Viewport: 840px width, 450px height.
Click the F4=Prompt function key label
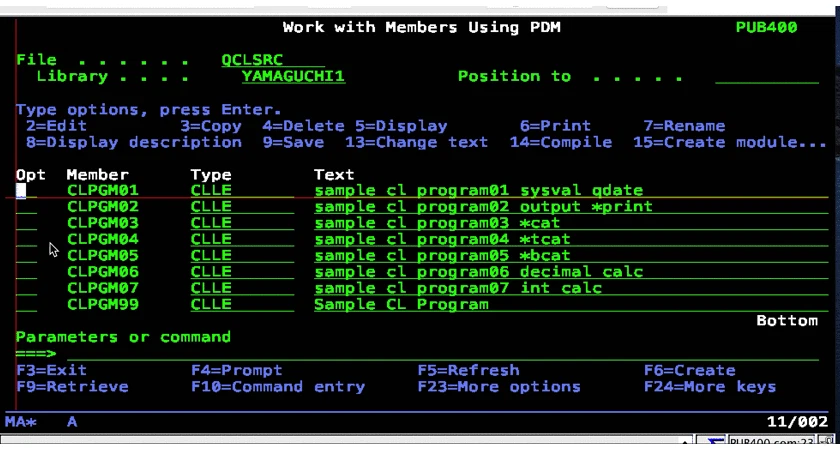(x=237, y=370)
